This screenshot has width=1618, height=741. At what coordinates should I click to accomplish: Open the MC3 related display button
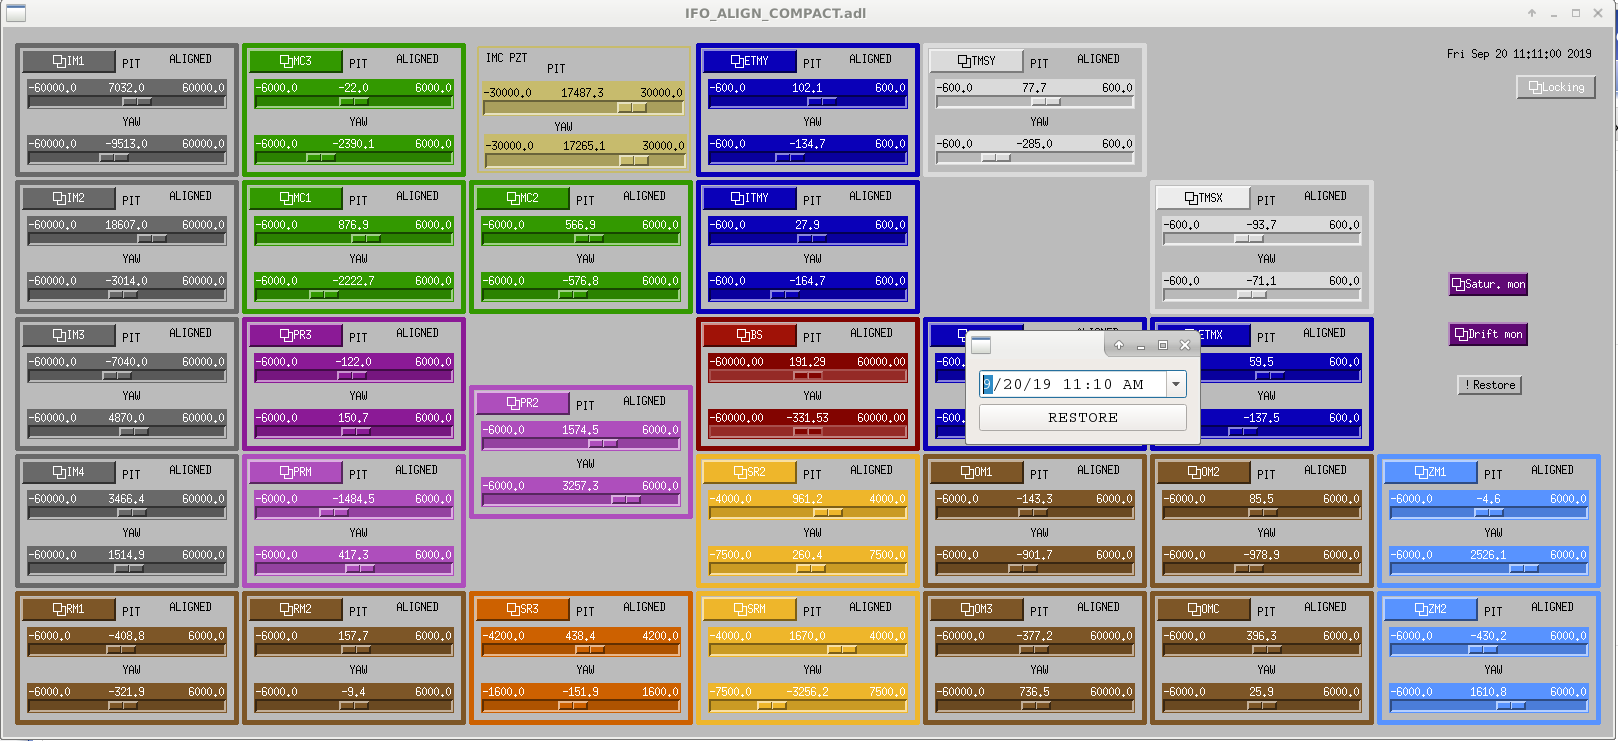(x=295, y=61)
